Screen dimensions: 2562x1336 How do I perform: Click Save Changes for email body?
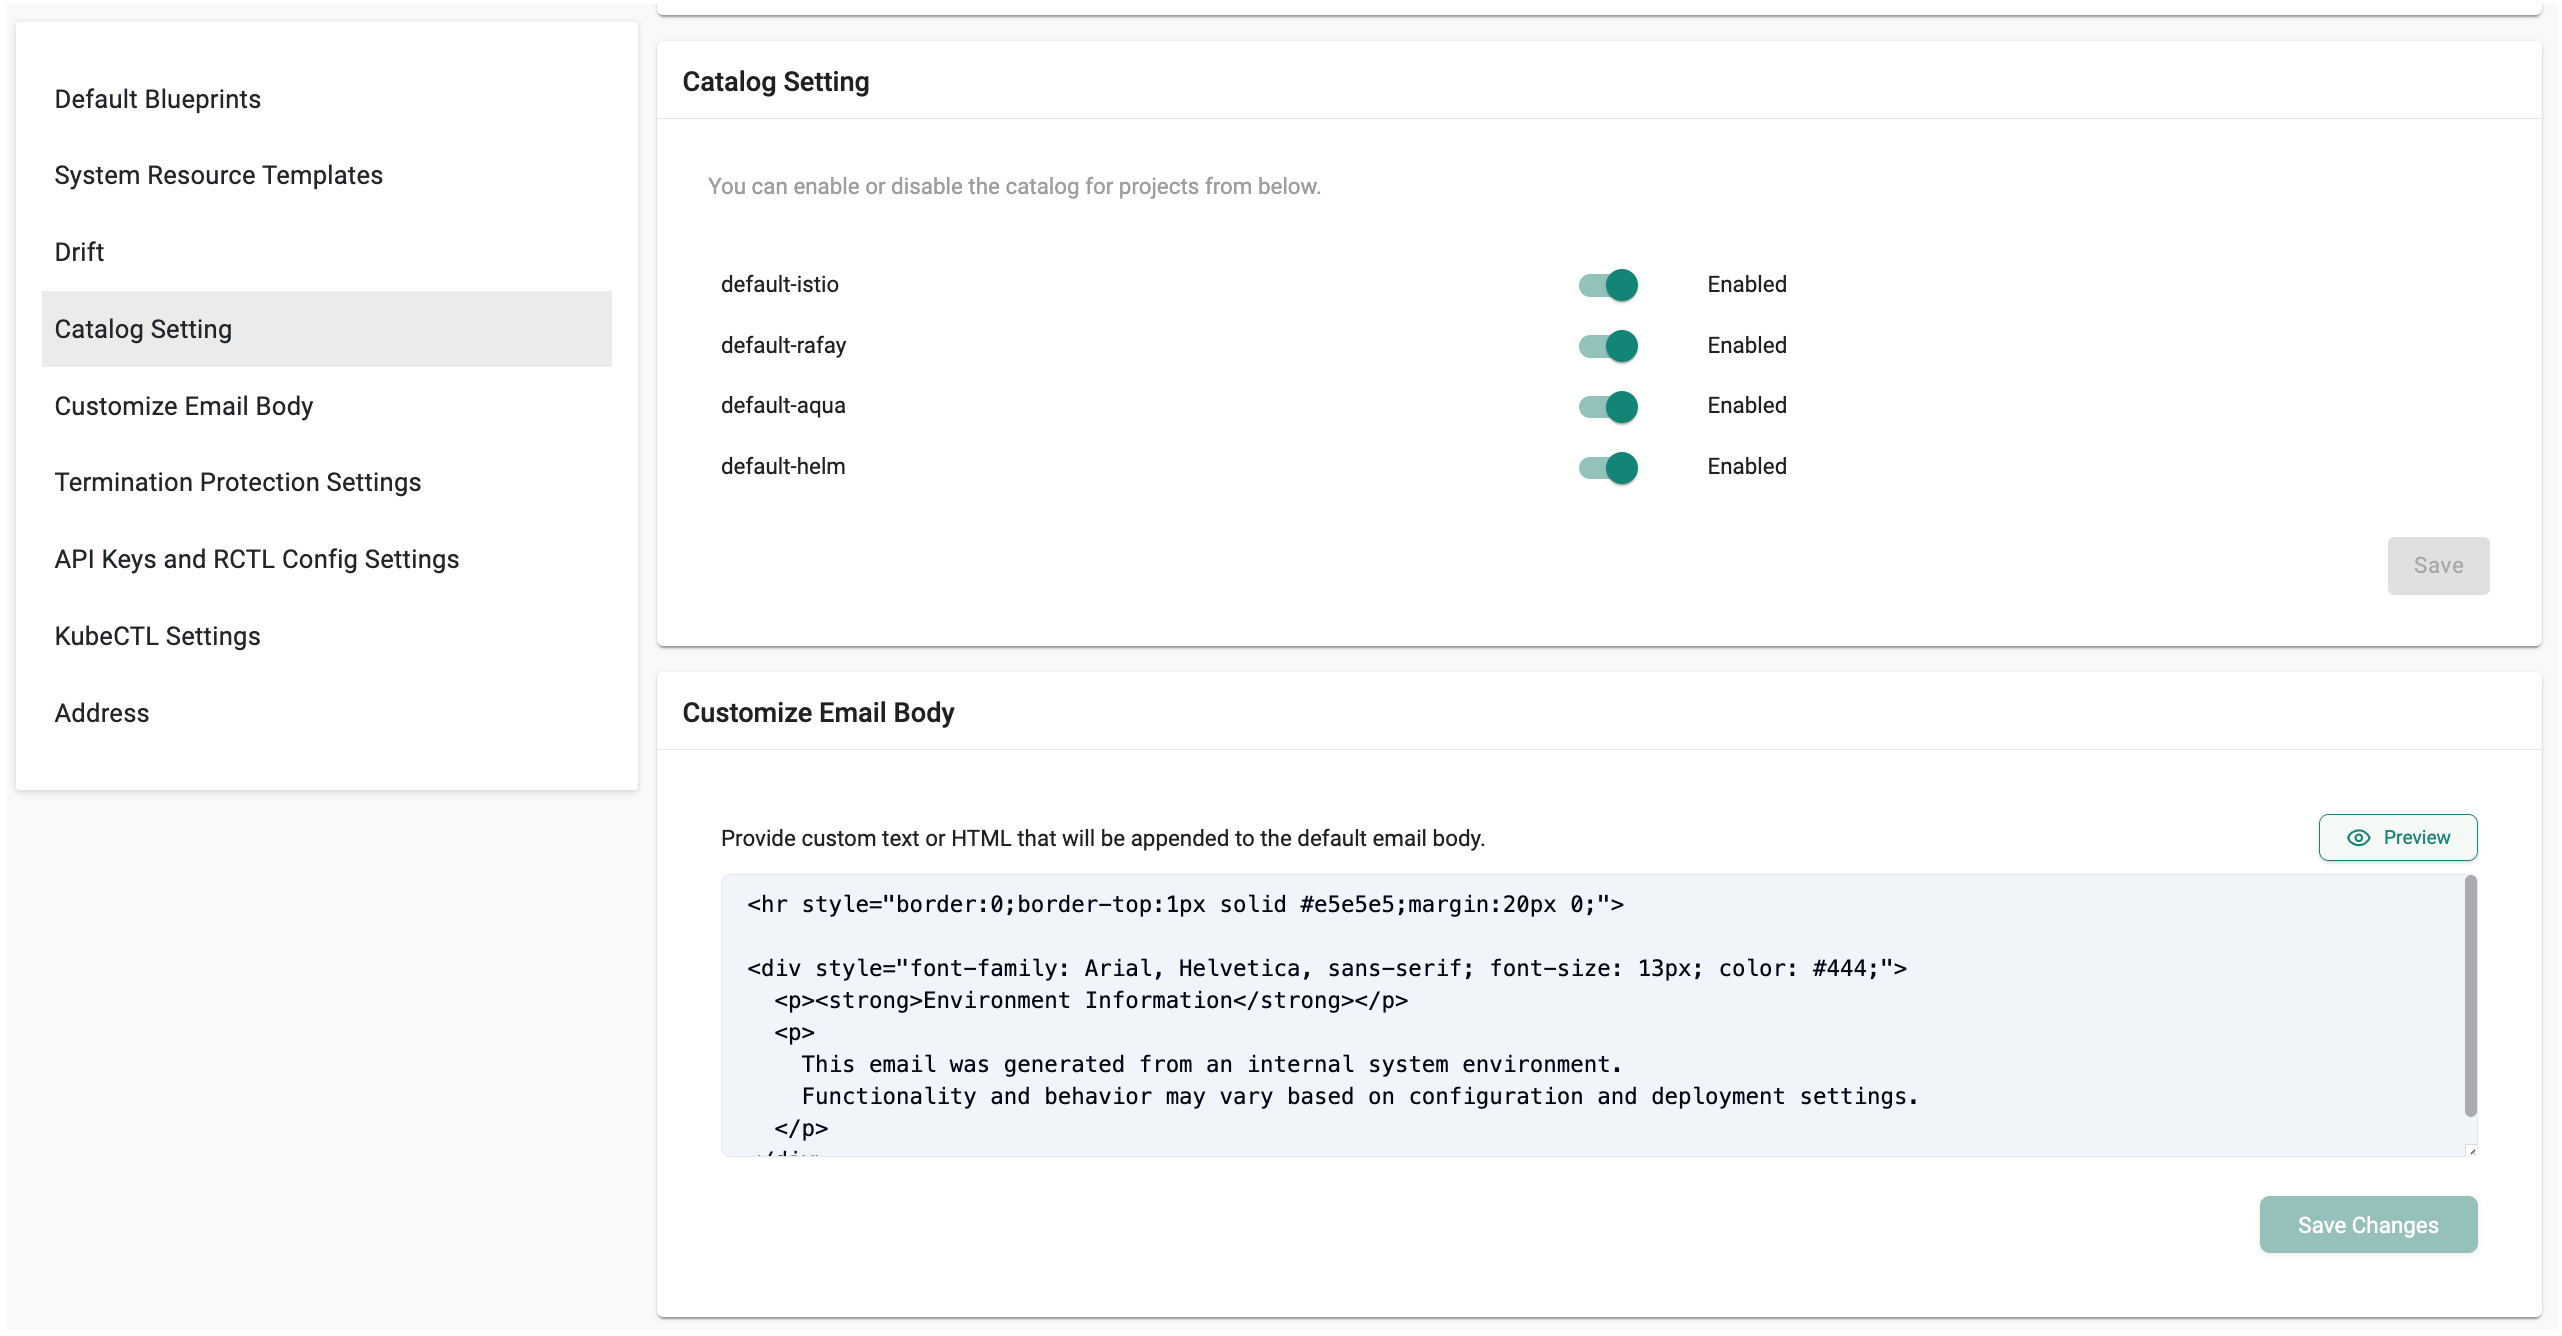coord(2367,1224)
